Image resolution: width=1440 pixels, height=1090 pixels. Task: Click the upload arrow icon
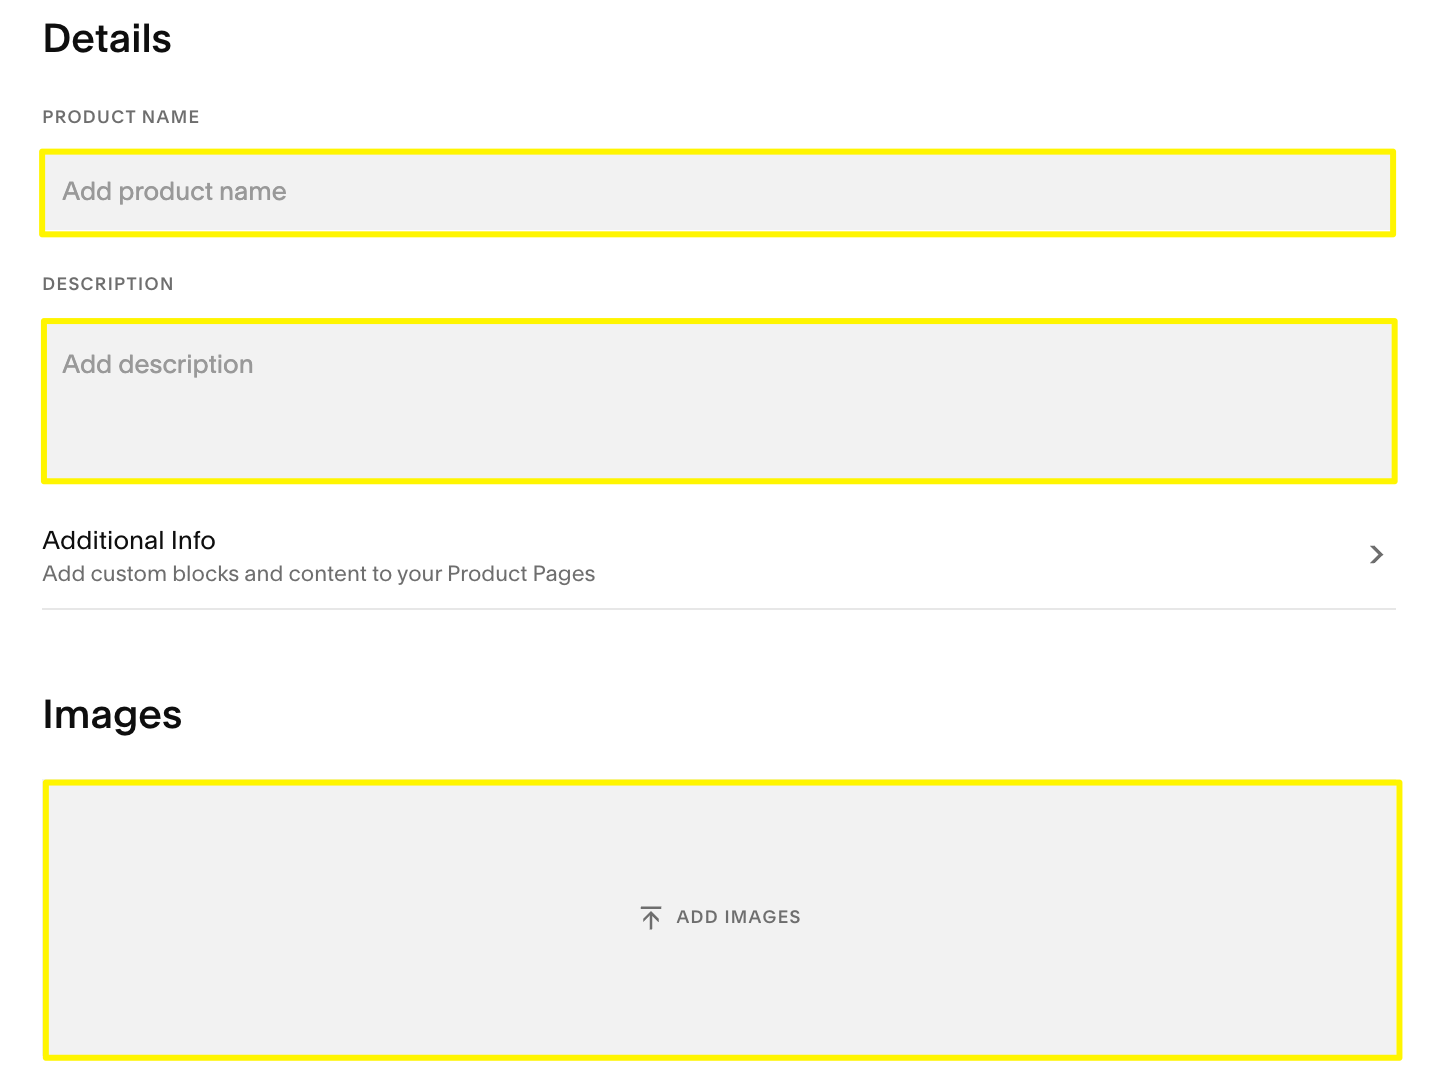coord(651,917)
